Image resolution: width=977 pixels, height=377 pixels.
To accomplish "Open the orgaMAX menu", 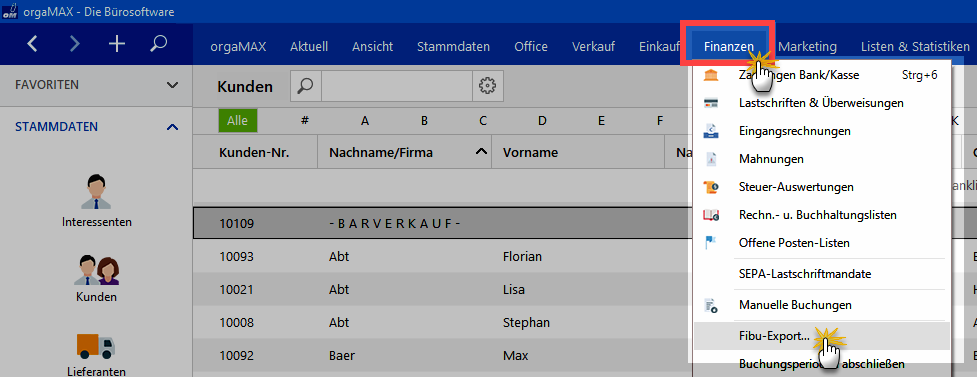I will [x=237, y=46].
